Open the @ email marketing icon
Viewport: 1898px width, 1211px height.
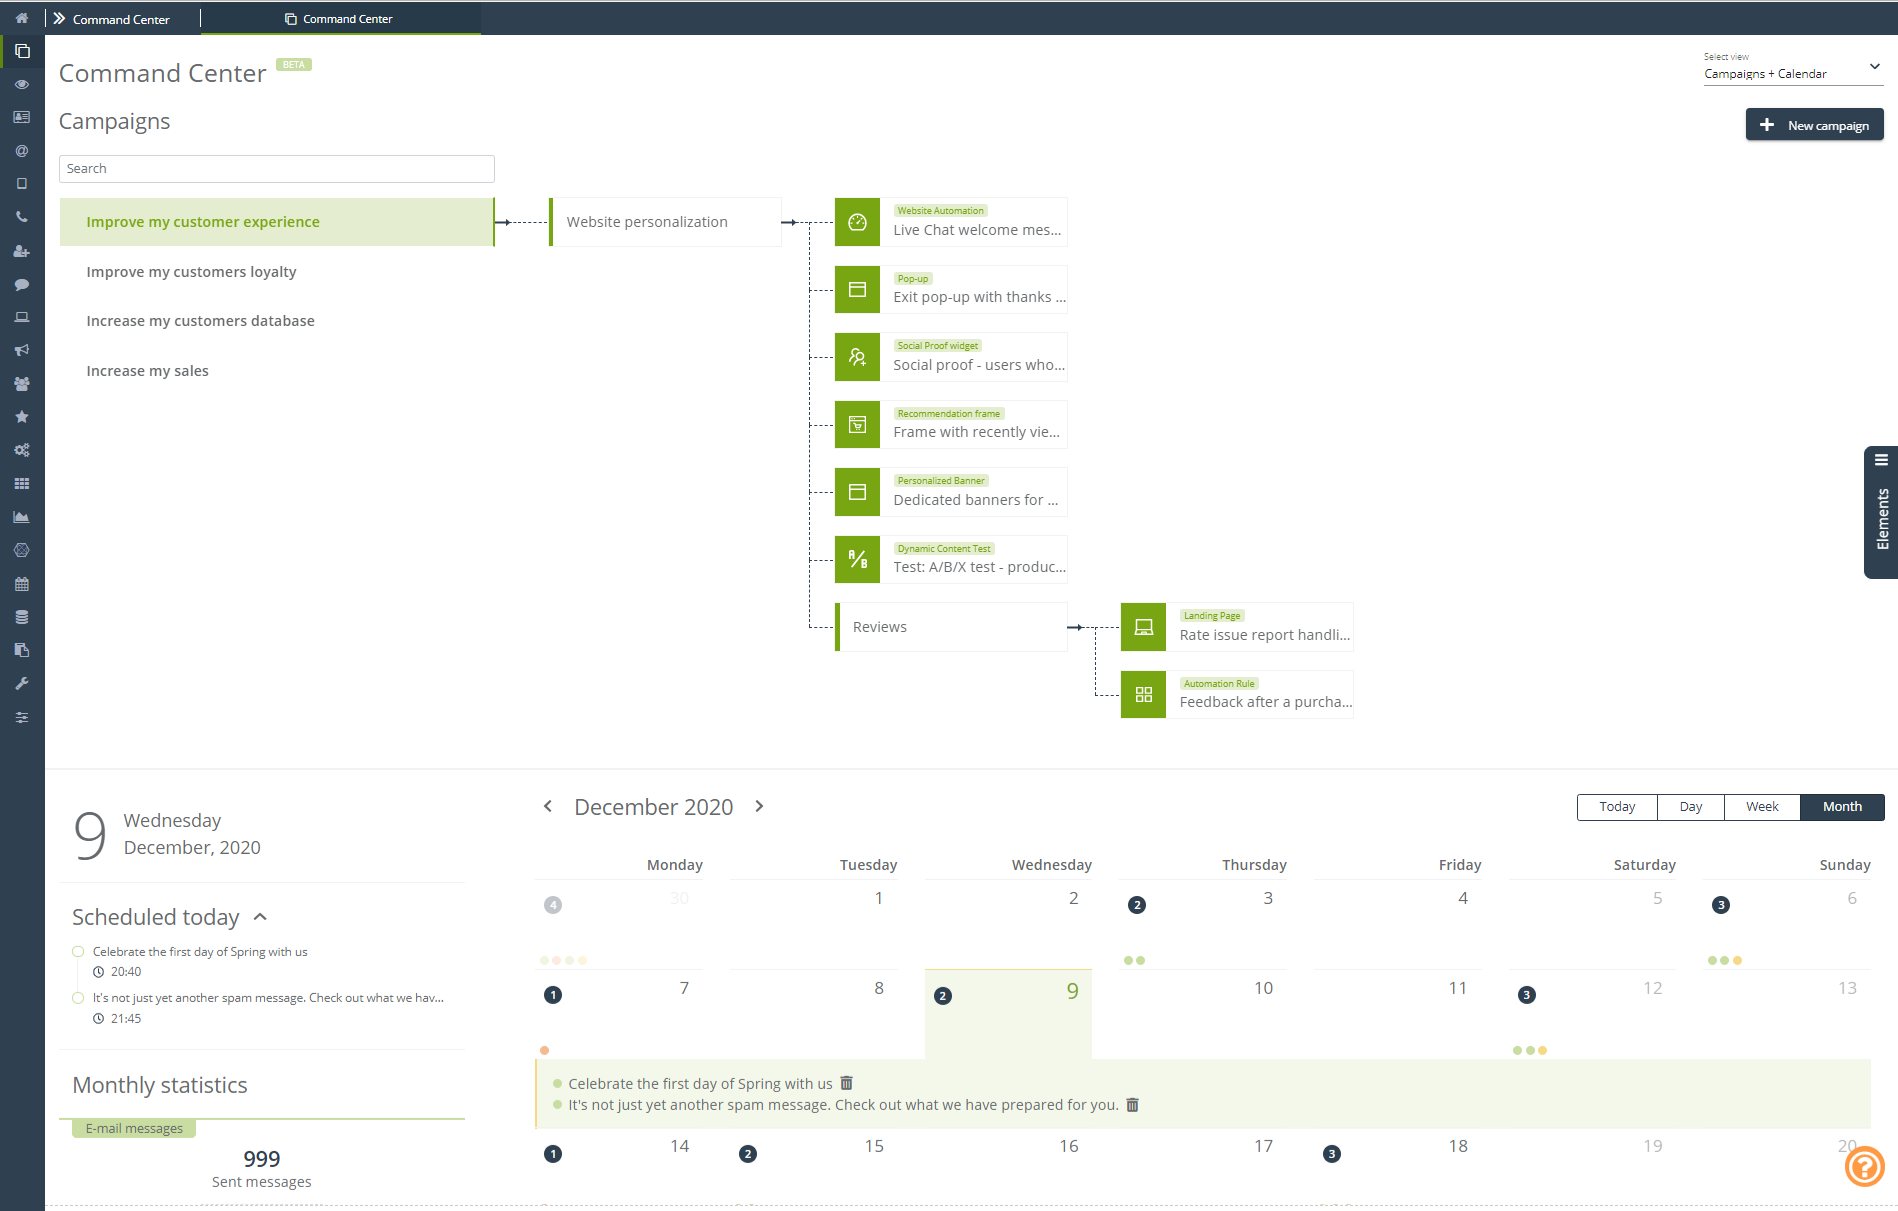[22, 151]
